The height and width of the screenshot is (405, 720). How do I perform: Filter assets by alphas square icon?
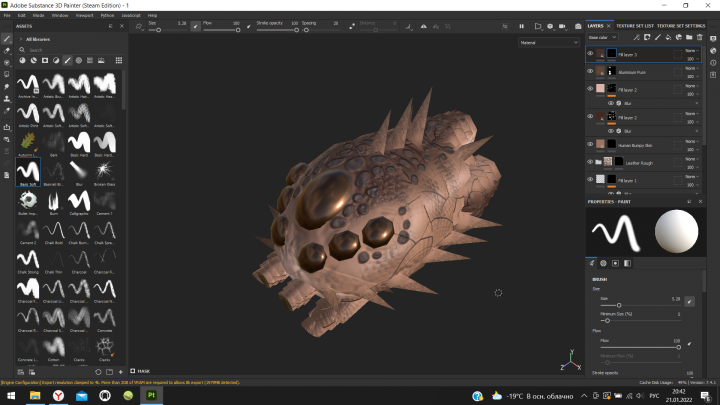pyautogui.click(x=45, y=60)
